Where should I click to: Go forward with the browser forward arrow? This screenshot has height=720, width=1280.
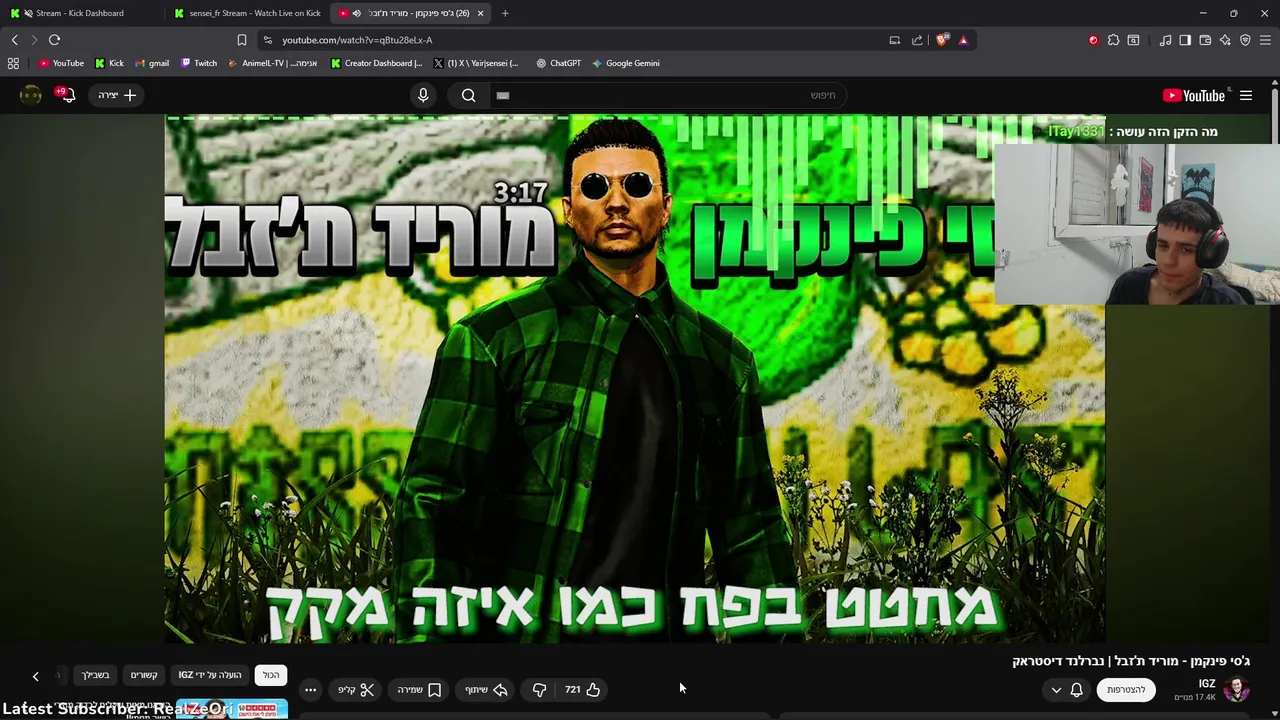34,40
